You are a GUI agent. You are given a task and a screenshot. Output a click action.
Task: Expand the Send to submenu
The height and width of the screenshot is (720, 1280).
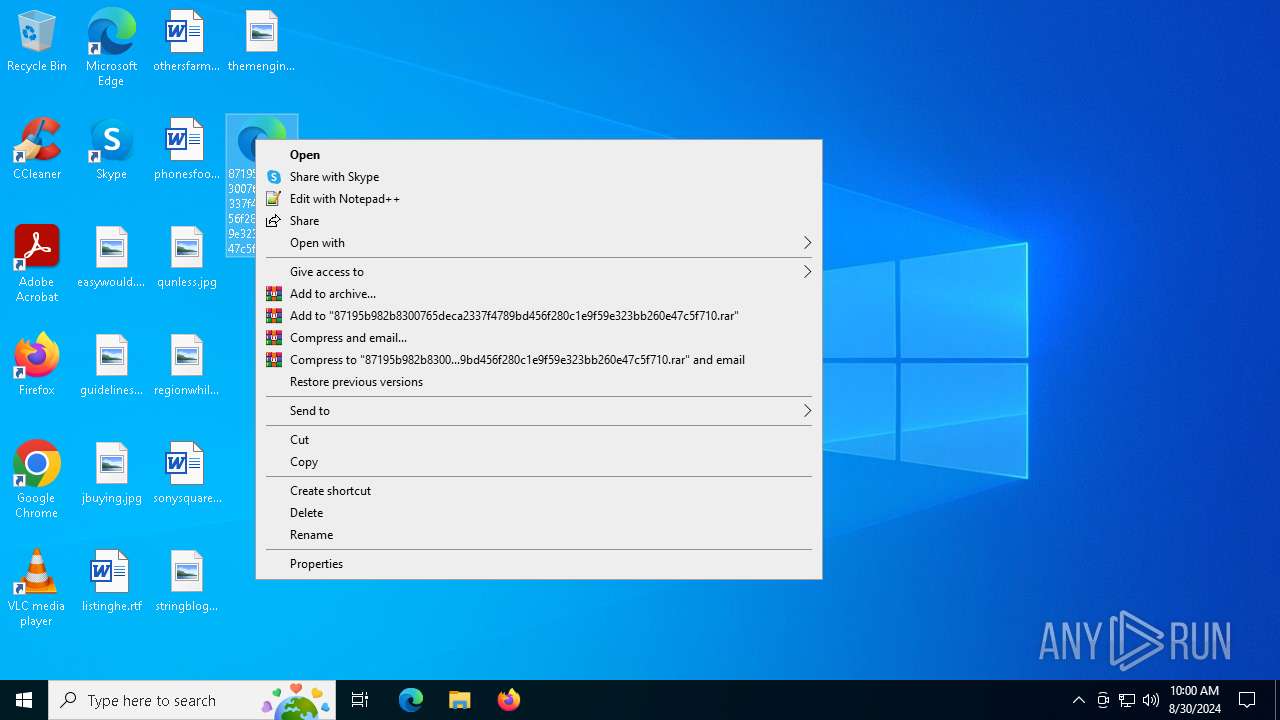pyautogui.click(x=539, y=411)
